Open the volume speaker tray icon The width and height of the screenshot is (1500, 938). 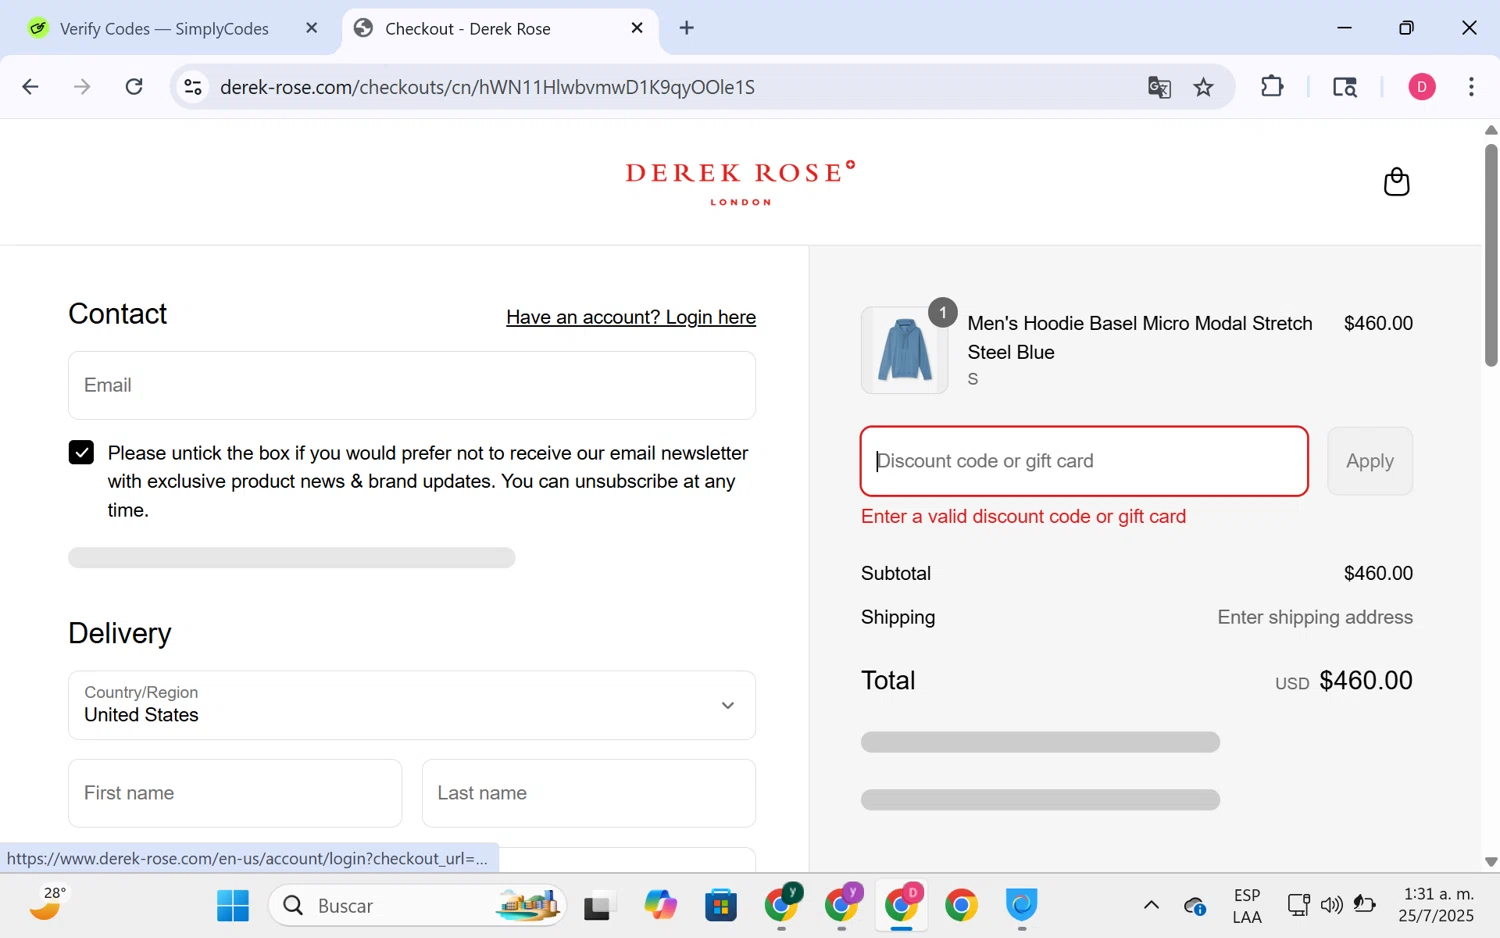coord(1331,906)
